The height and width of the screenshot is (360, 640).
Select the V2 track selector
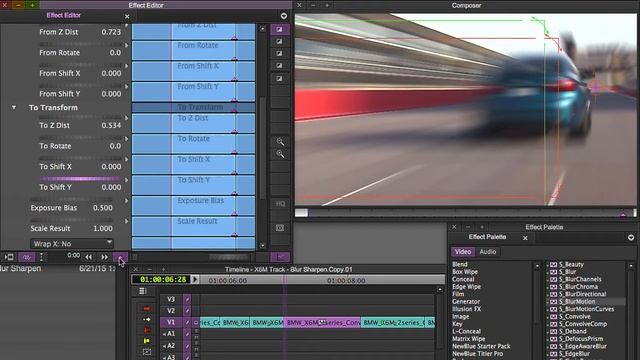[x=171, y=311]
